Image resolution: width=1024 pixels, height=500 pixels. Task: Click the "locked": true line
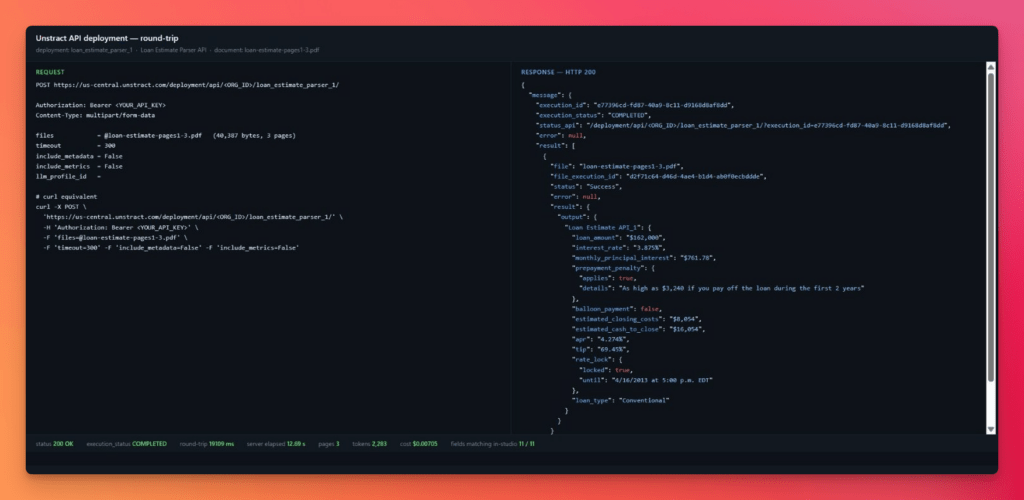pos(605,370)
